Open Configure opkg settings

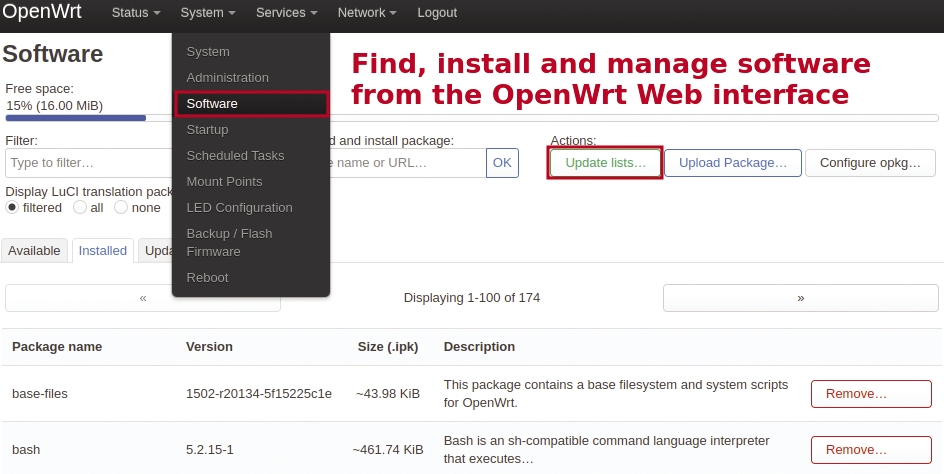870,163
